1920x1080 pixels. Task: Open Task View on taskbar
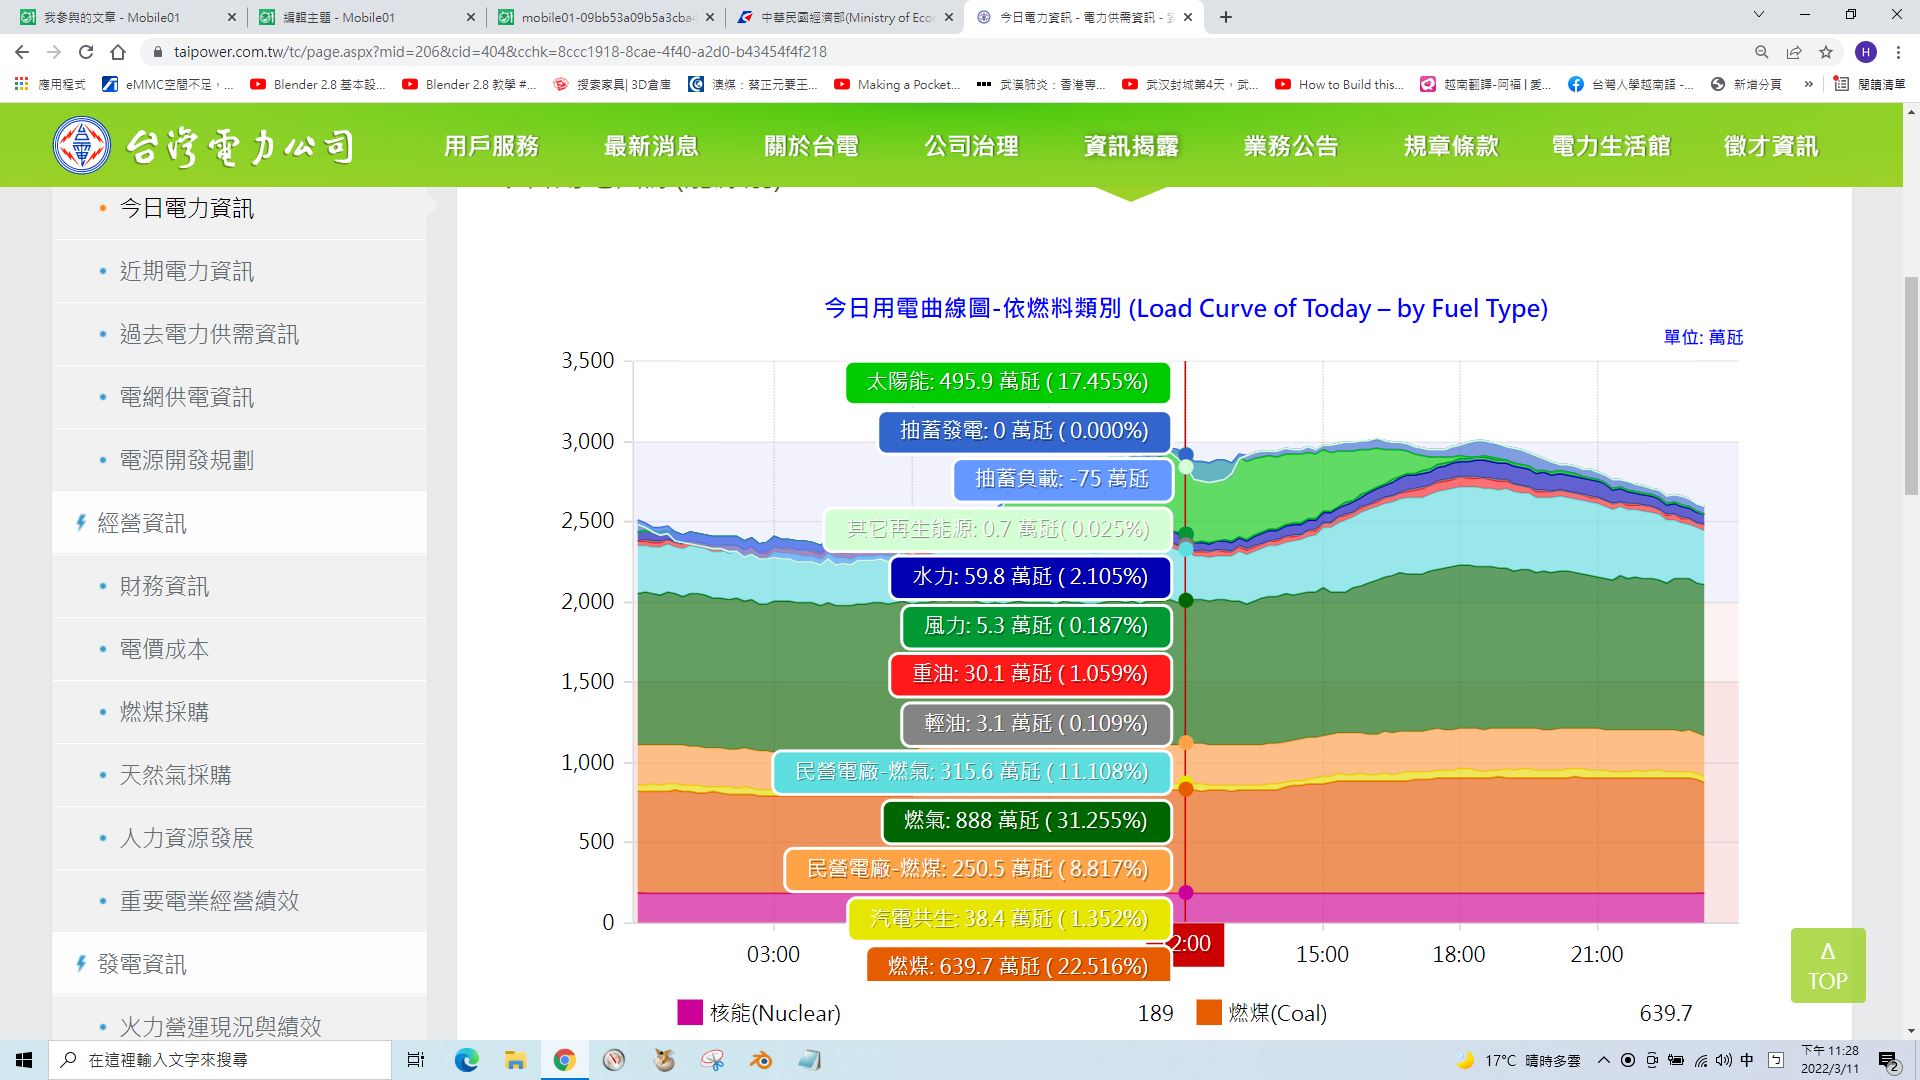pyautogui.click(x=416, y=1060)
